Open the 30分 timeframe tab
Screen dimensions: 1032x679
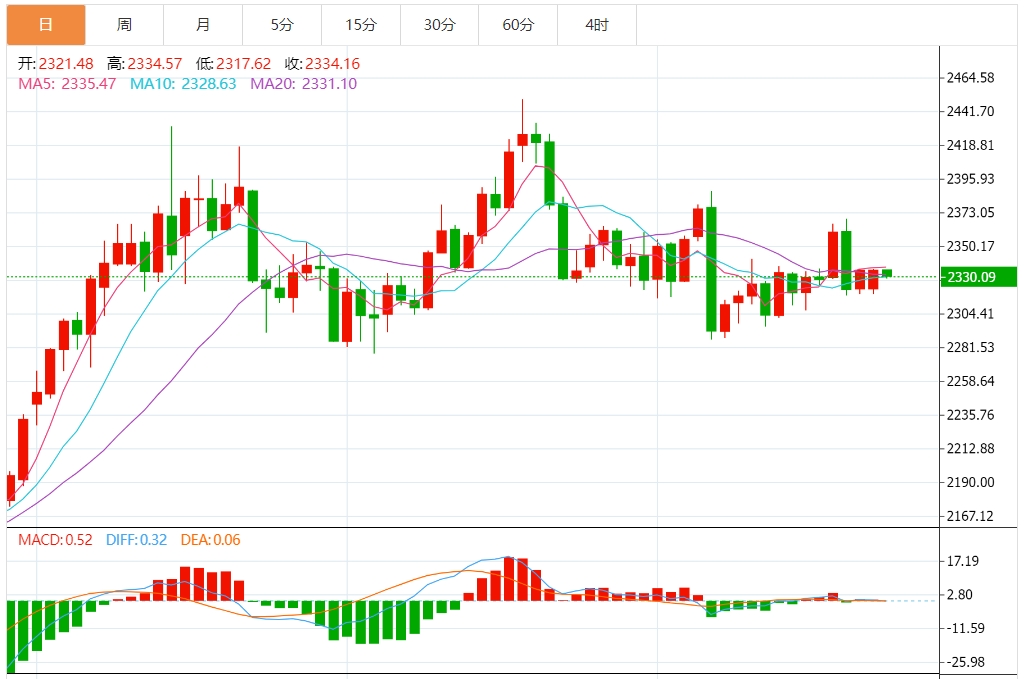(x=439, y=25)
